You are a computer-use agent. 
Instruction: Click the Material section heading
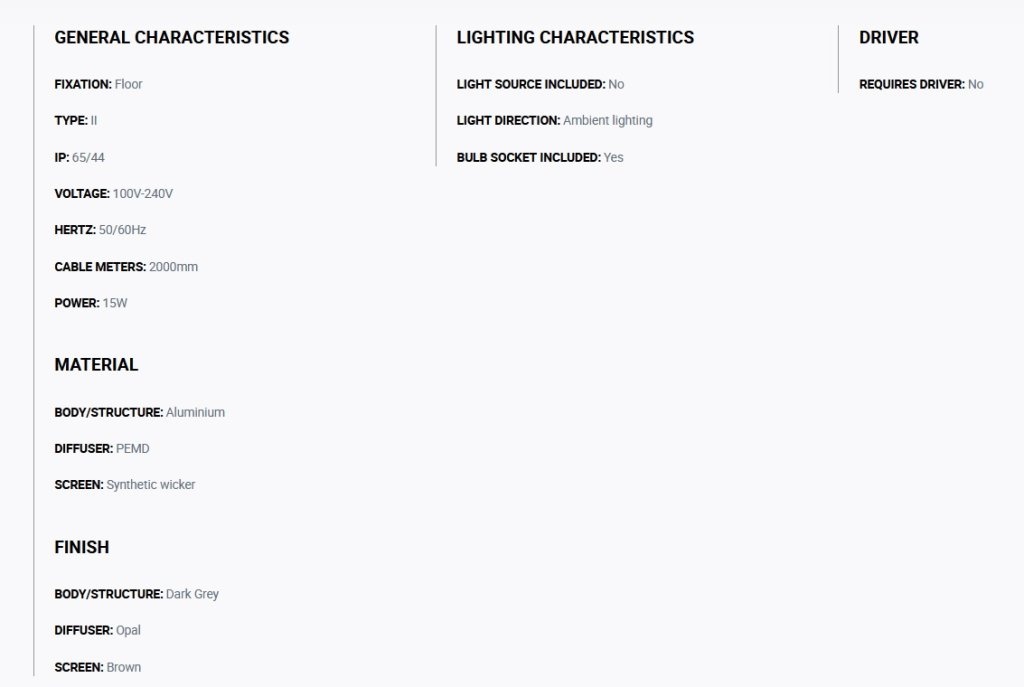[x=96, y=364]
